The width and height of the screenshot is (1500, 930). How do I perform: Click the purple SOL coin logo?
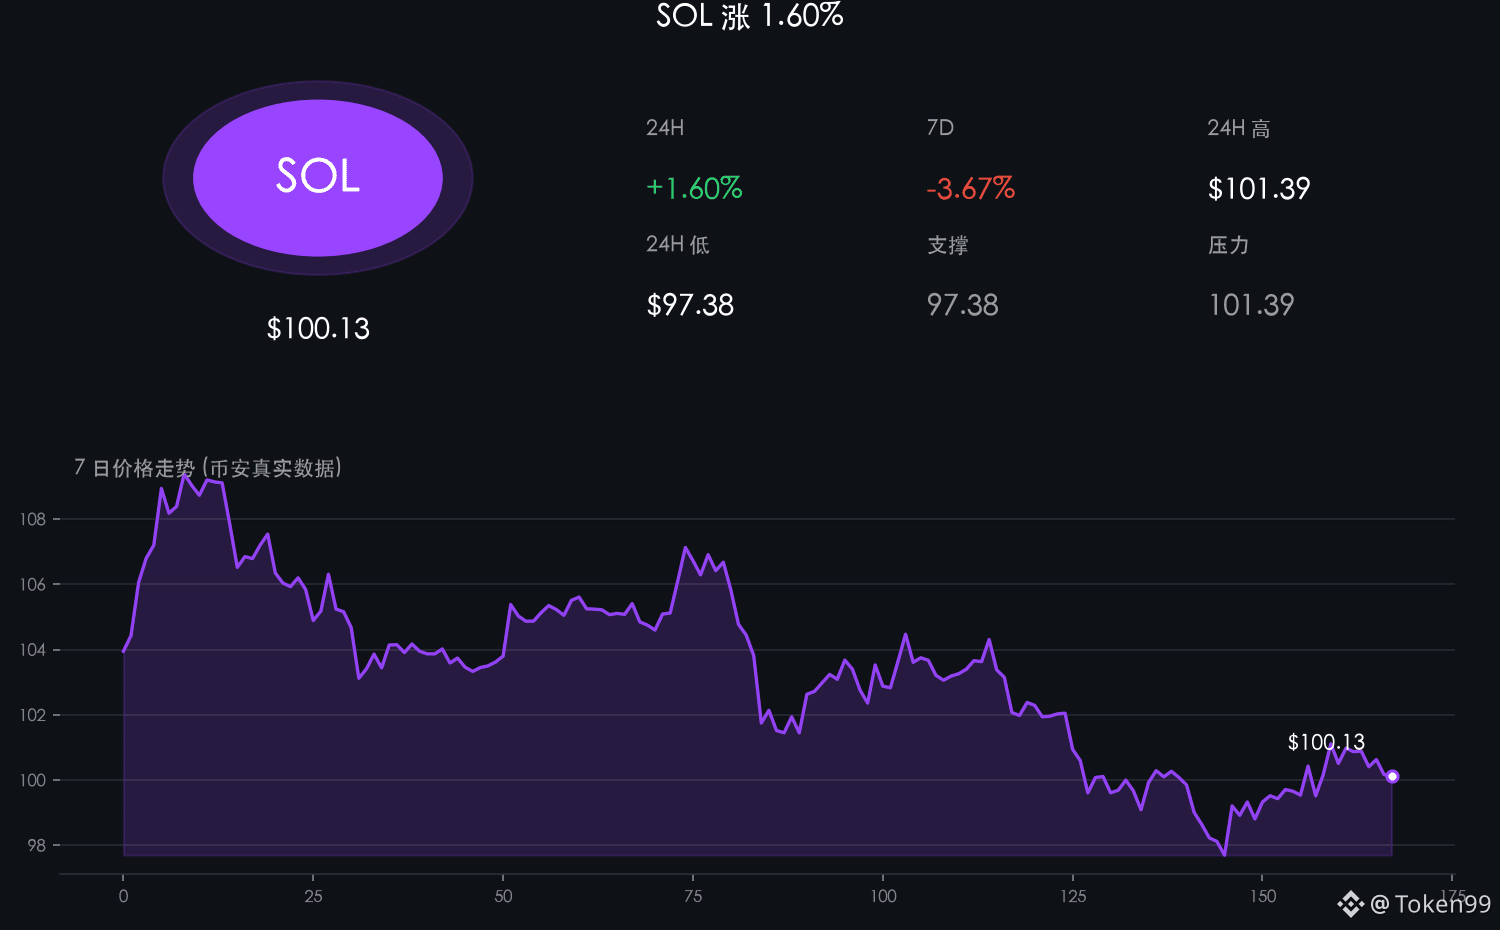click(318, 178)
